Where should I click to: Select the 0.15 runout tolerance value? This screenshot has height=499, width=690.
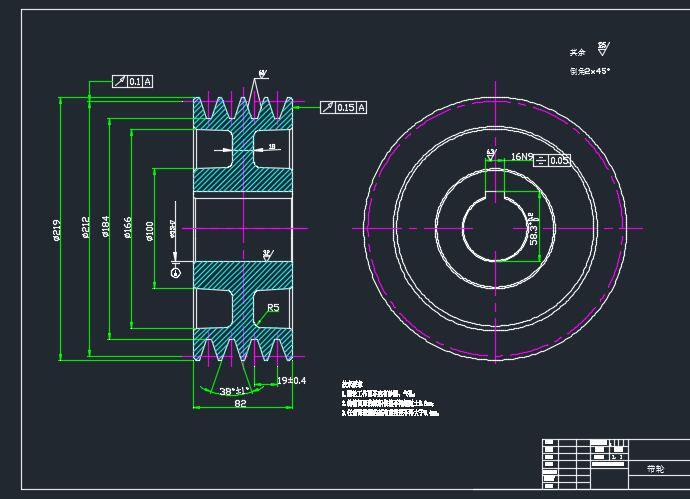coord(346,107)
